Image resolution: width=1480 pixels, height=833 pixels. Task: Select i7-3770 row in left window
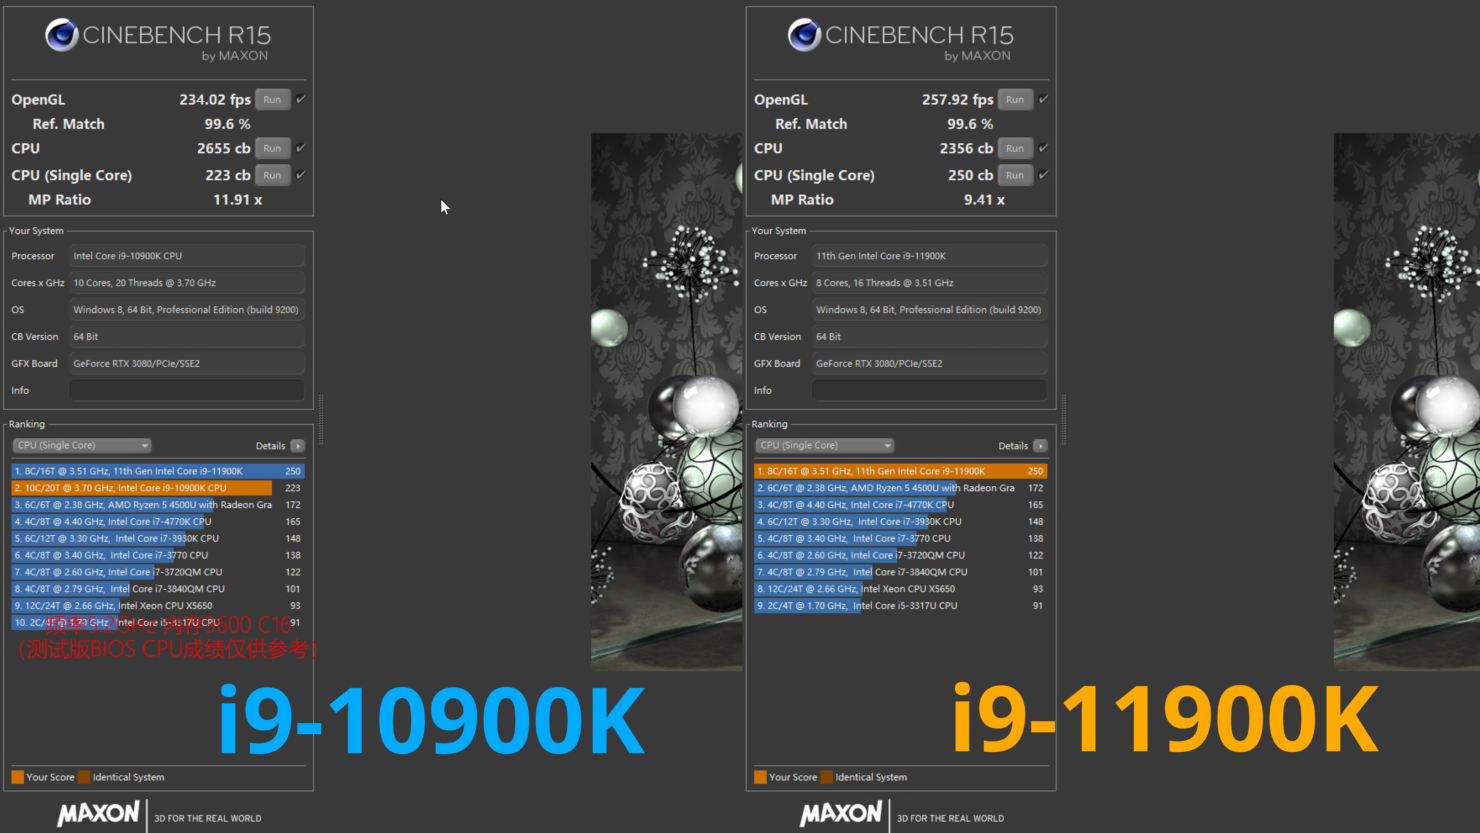coord(158,555)
